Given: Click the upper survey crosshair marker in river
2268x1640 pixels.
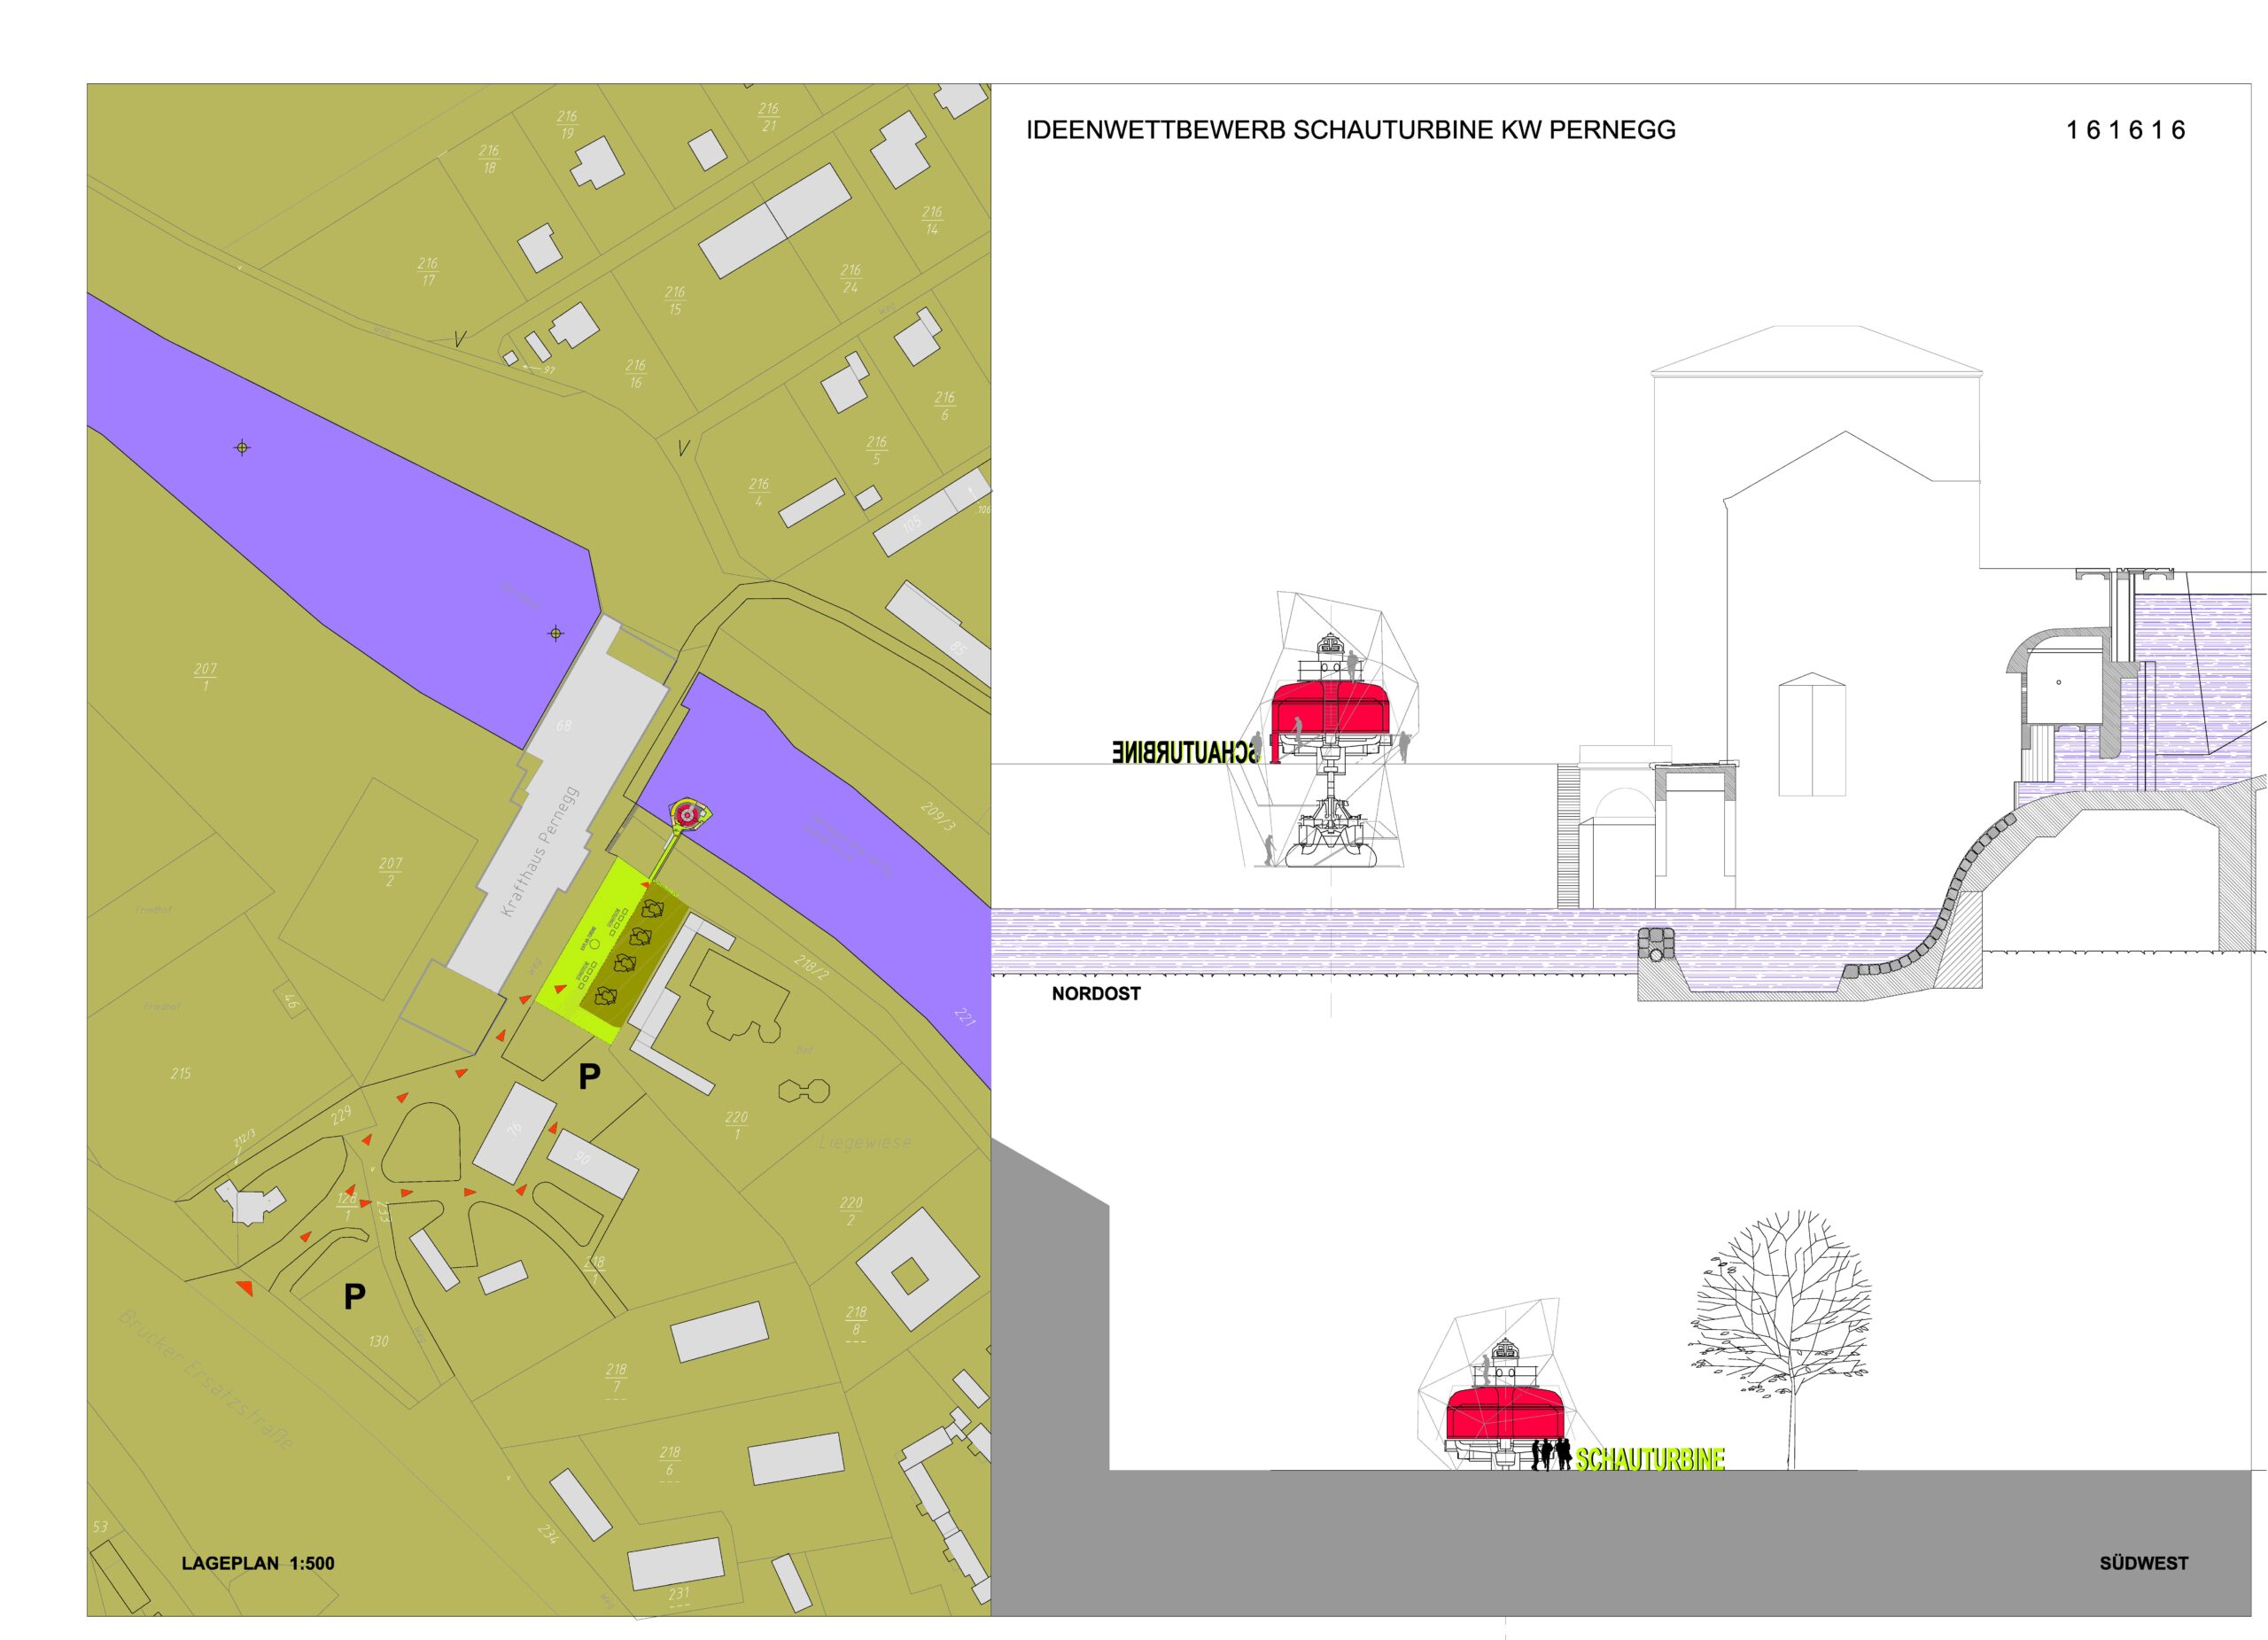Looking at the screenshot, I should tap(242, 448).
